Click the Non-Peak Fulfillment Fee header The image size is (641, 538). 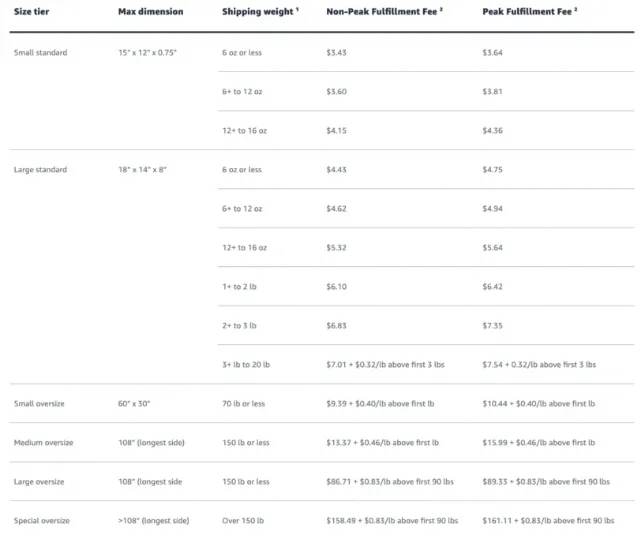pyautogui.click(x=384, y=11)
